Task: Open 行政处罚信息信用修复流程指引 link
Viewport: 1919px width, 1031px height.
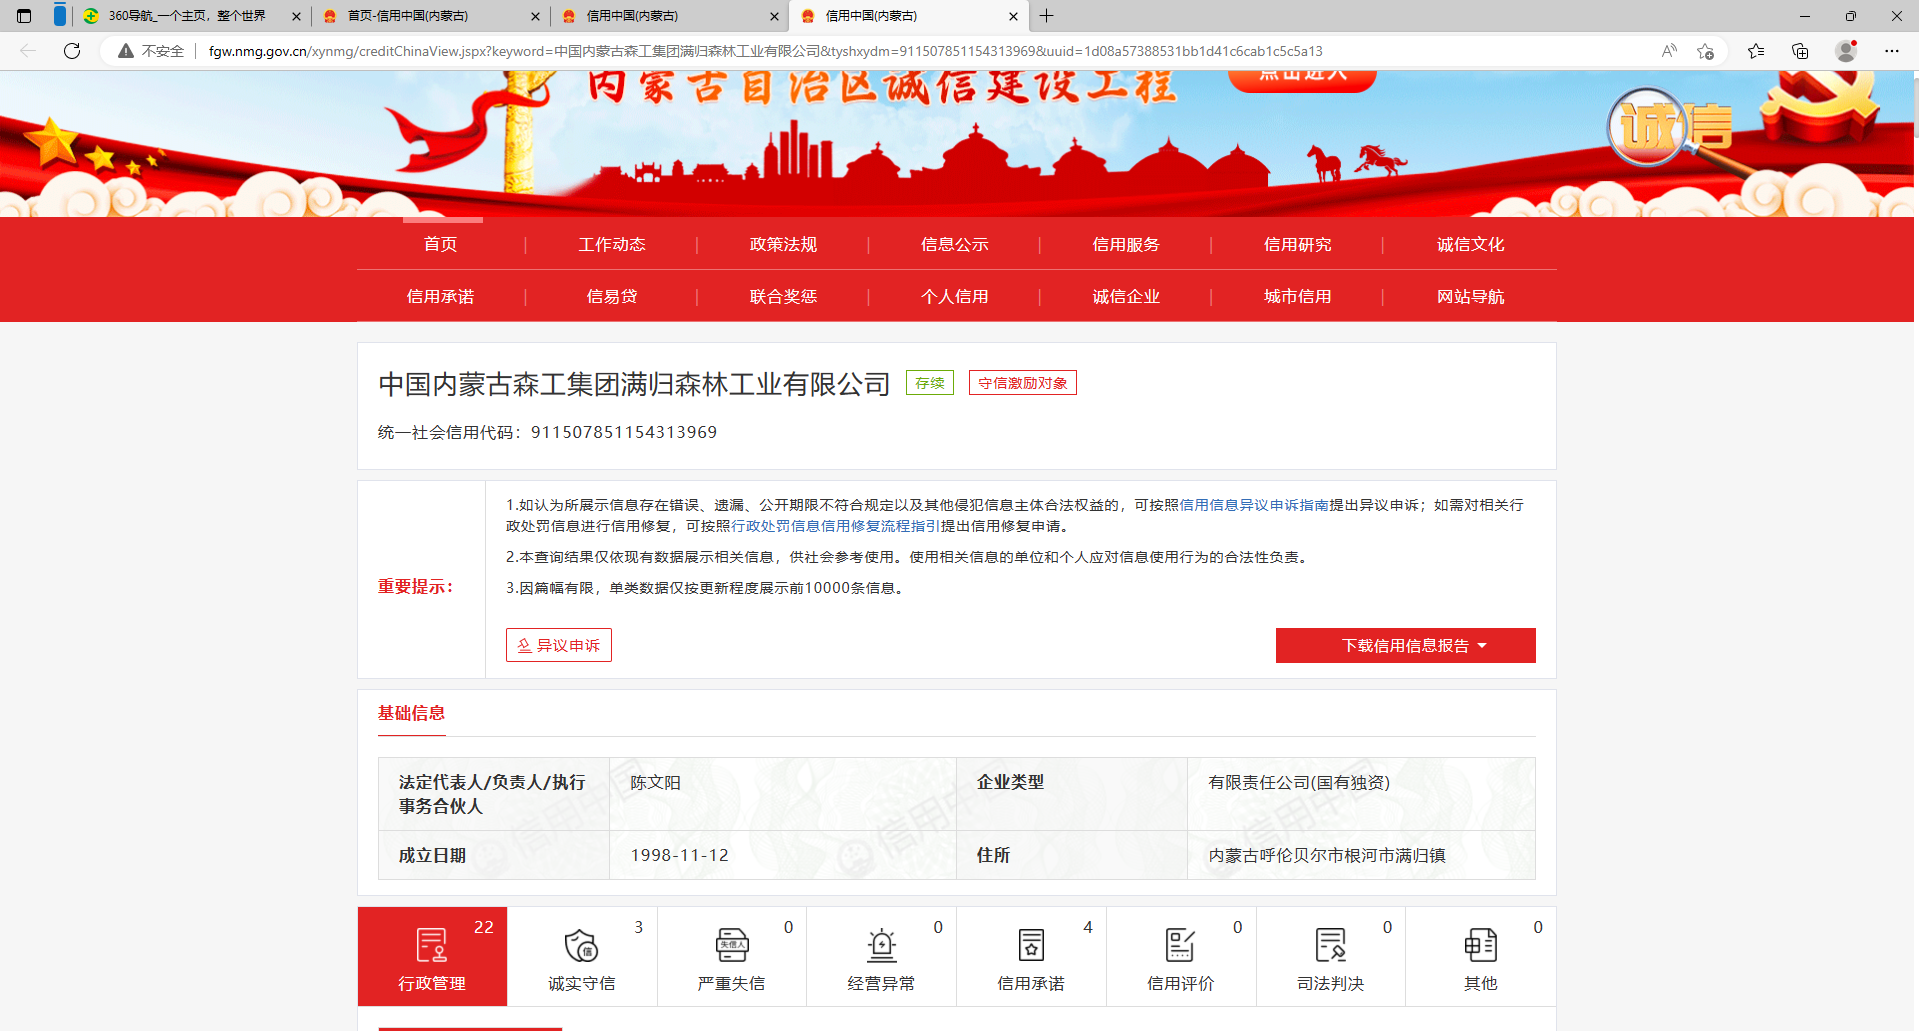Action: 836,526
